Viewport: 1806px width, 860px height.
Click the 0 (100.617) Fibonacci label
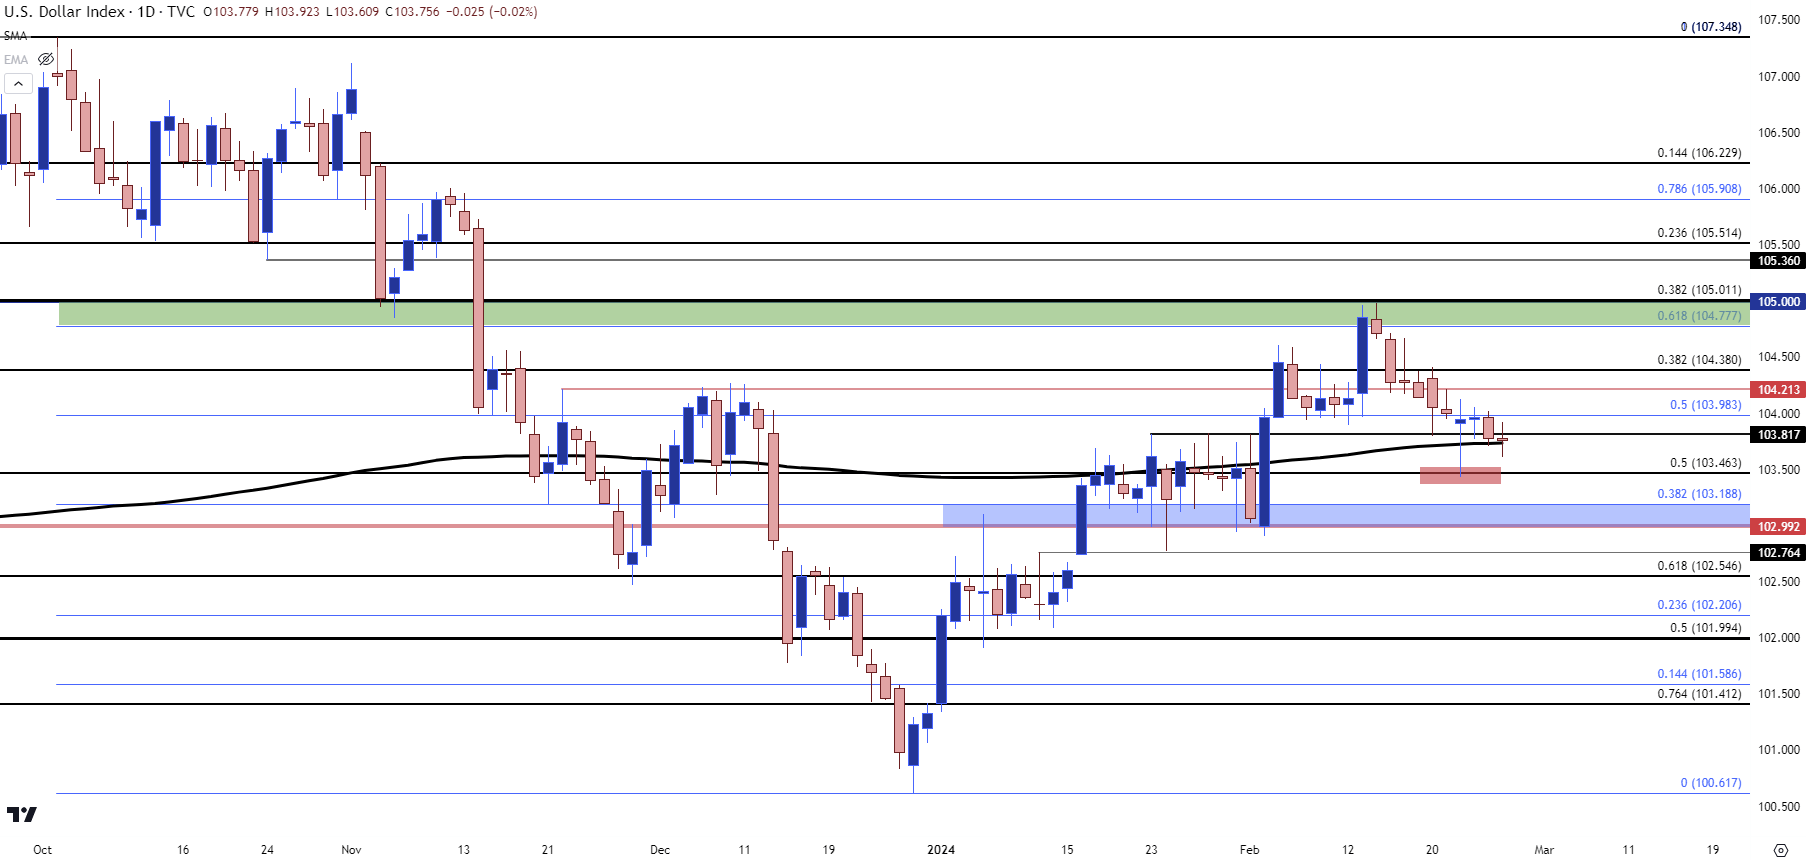click(1711, 783)
